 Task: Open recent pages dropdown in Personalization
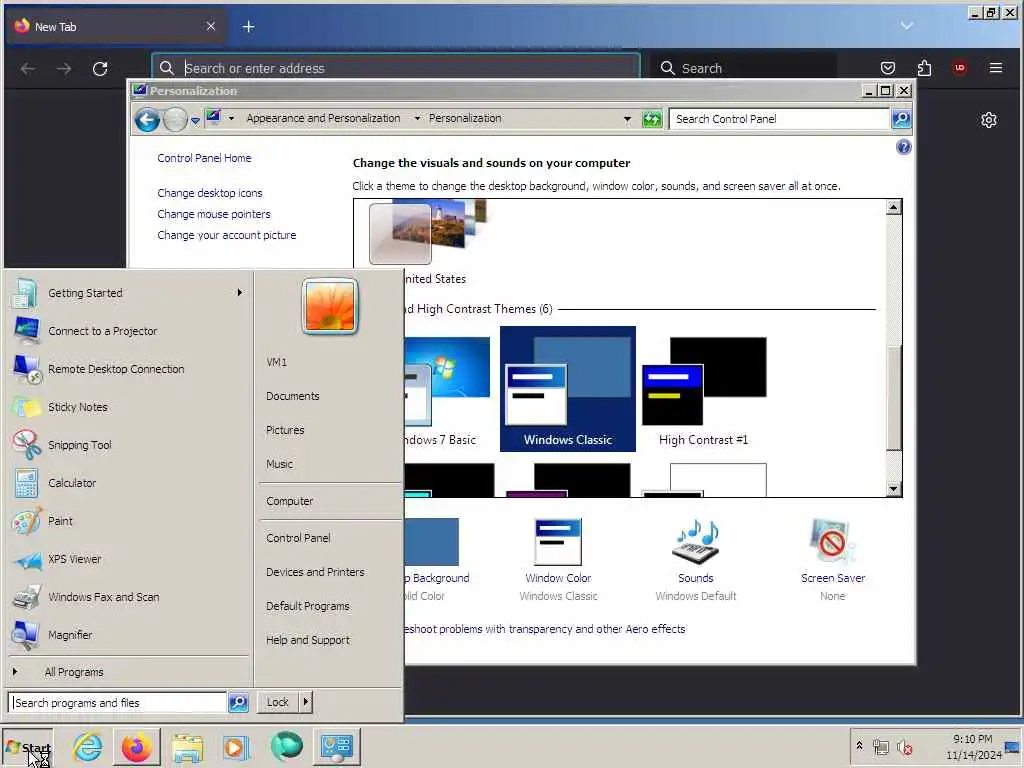coord(195,120)
